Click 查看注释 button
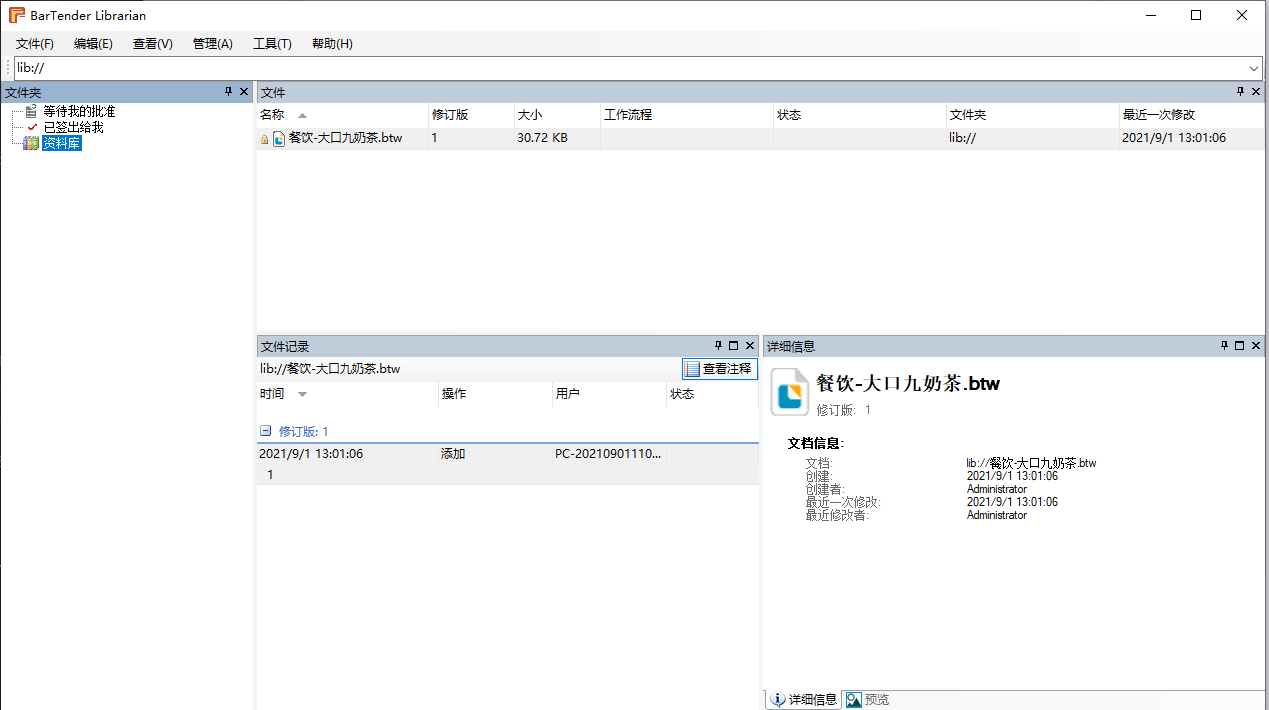Screen dimensions: 1269x710 tap(719, 369)
